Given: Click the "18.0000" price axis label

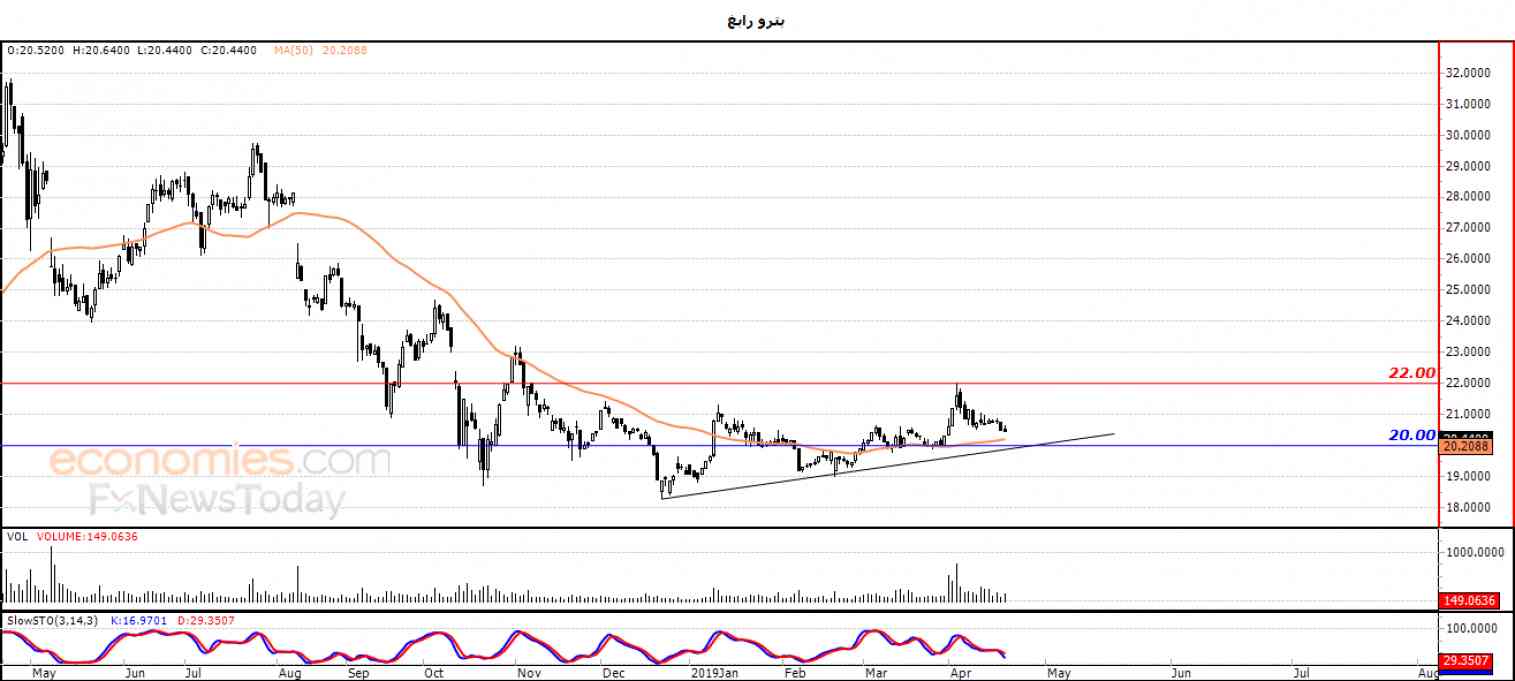Looking at the screenshot, I should pos(1468,508).
